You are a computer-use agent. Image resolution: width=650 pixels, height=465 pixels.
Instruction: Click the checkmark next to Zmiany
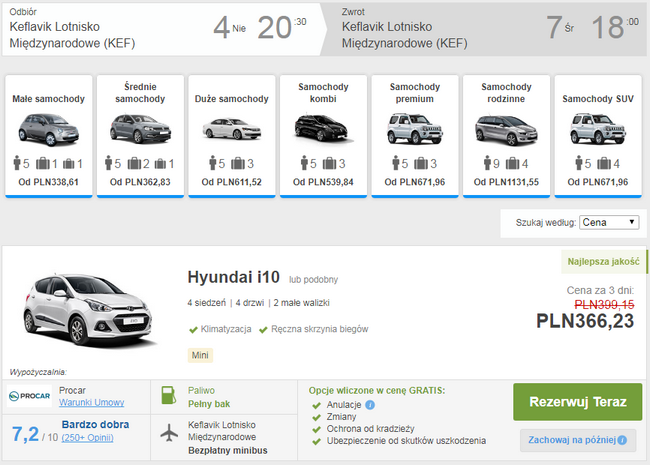[x=317, y=417]
